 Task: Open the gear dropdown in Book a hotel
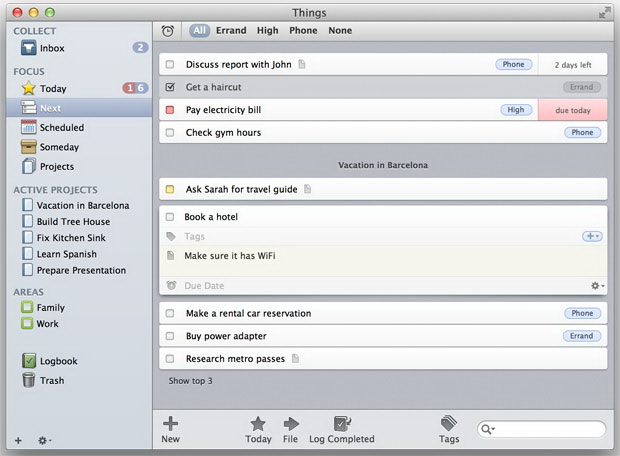[597, 286]
